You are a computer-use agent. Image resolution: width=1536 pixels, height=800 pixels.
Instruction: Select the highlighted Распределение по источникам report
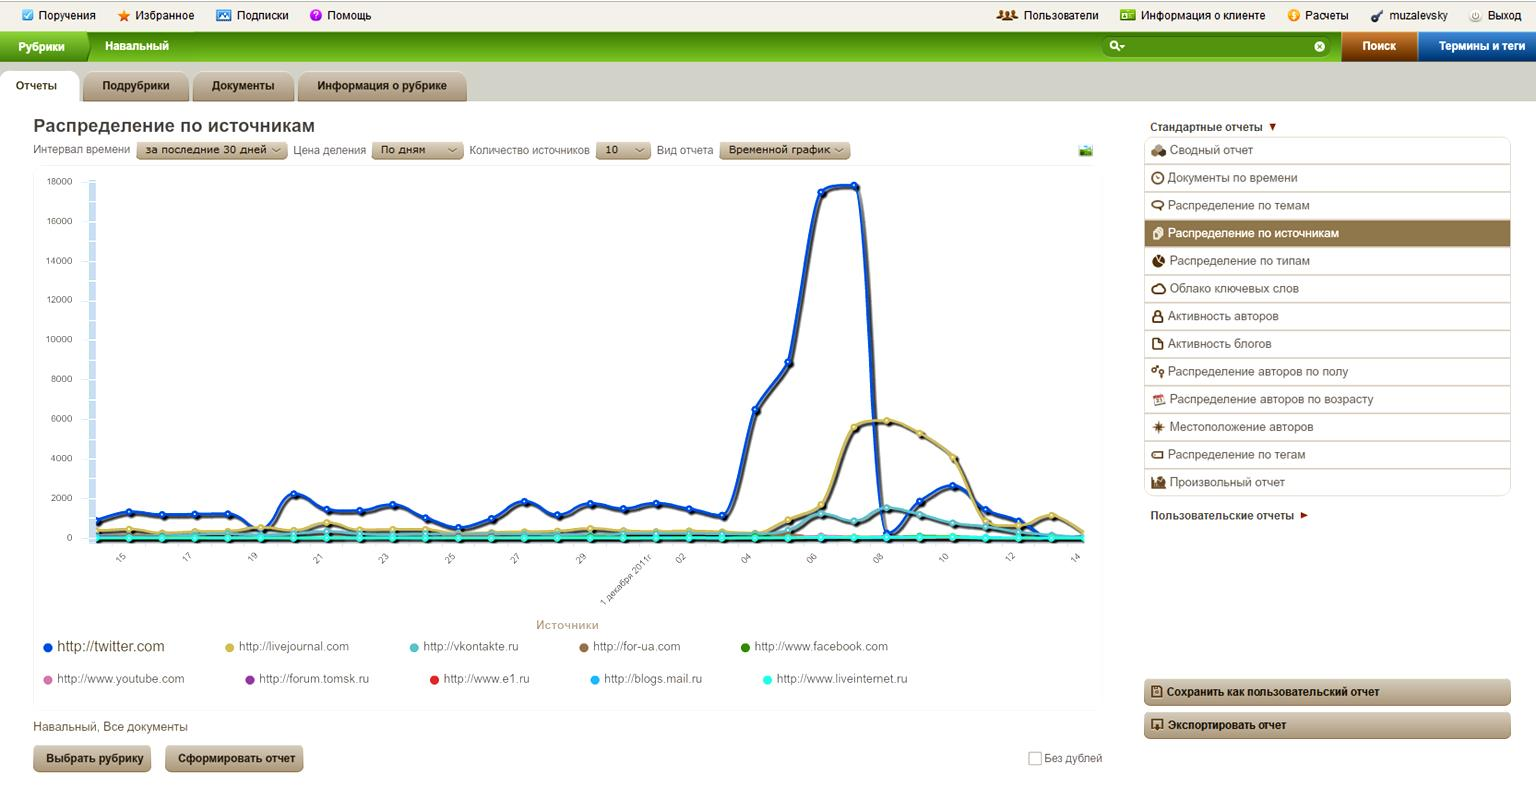1327,233
